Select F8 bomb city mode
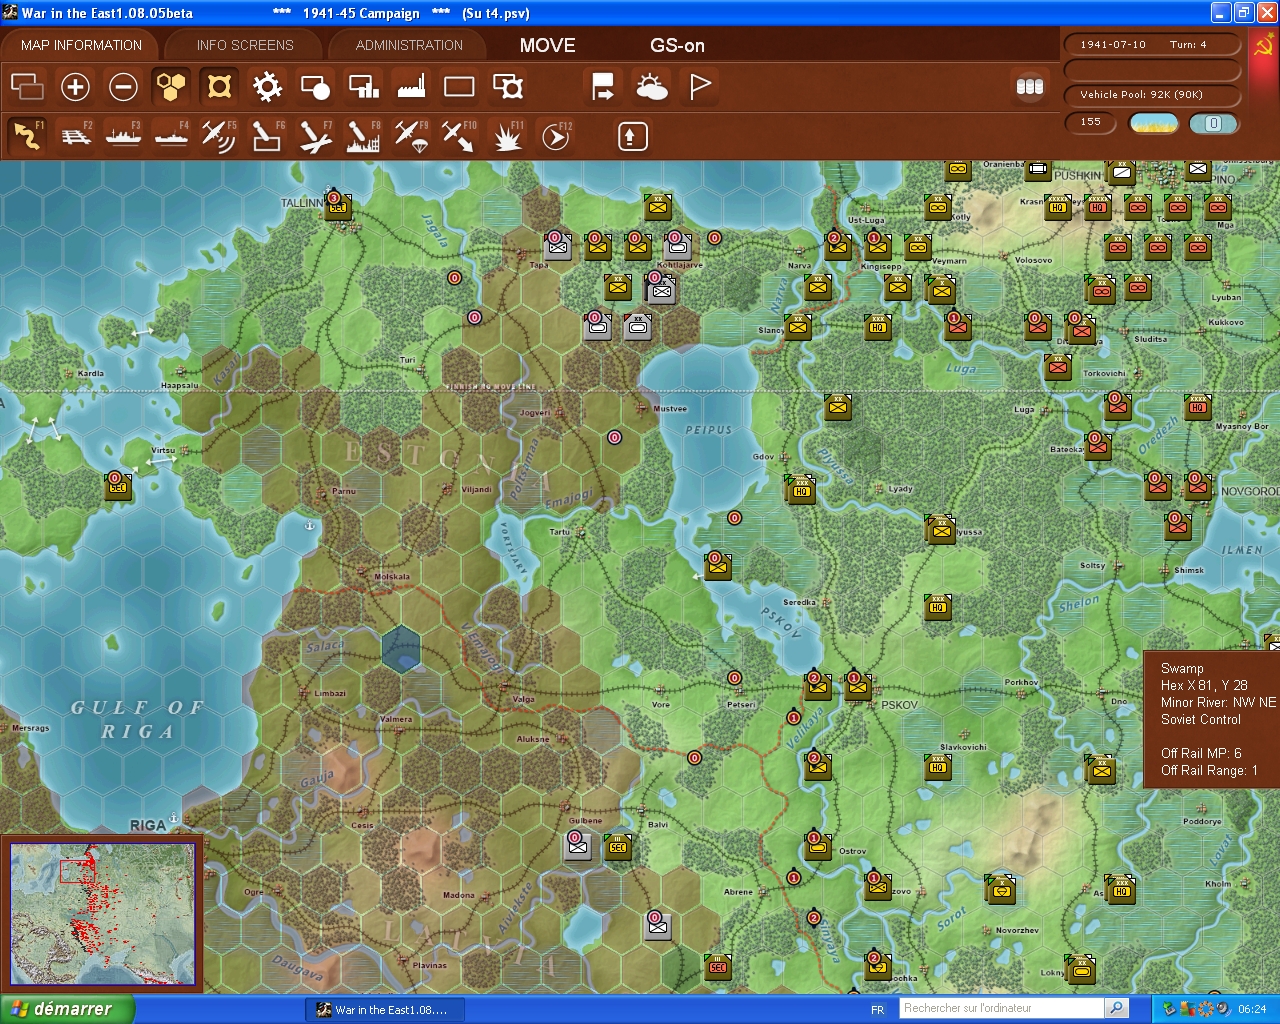The height and width of the screenshot is (1024, 1280). [363, 136]
